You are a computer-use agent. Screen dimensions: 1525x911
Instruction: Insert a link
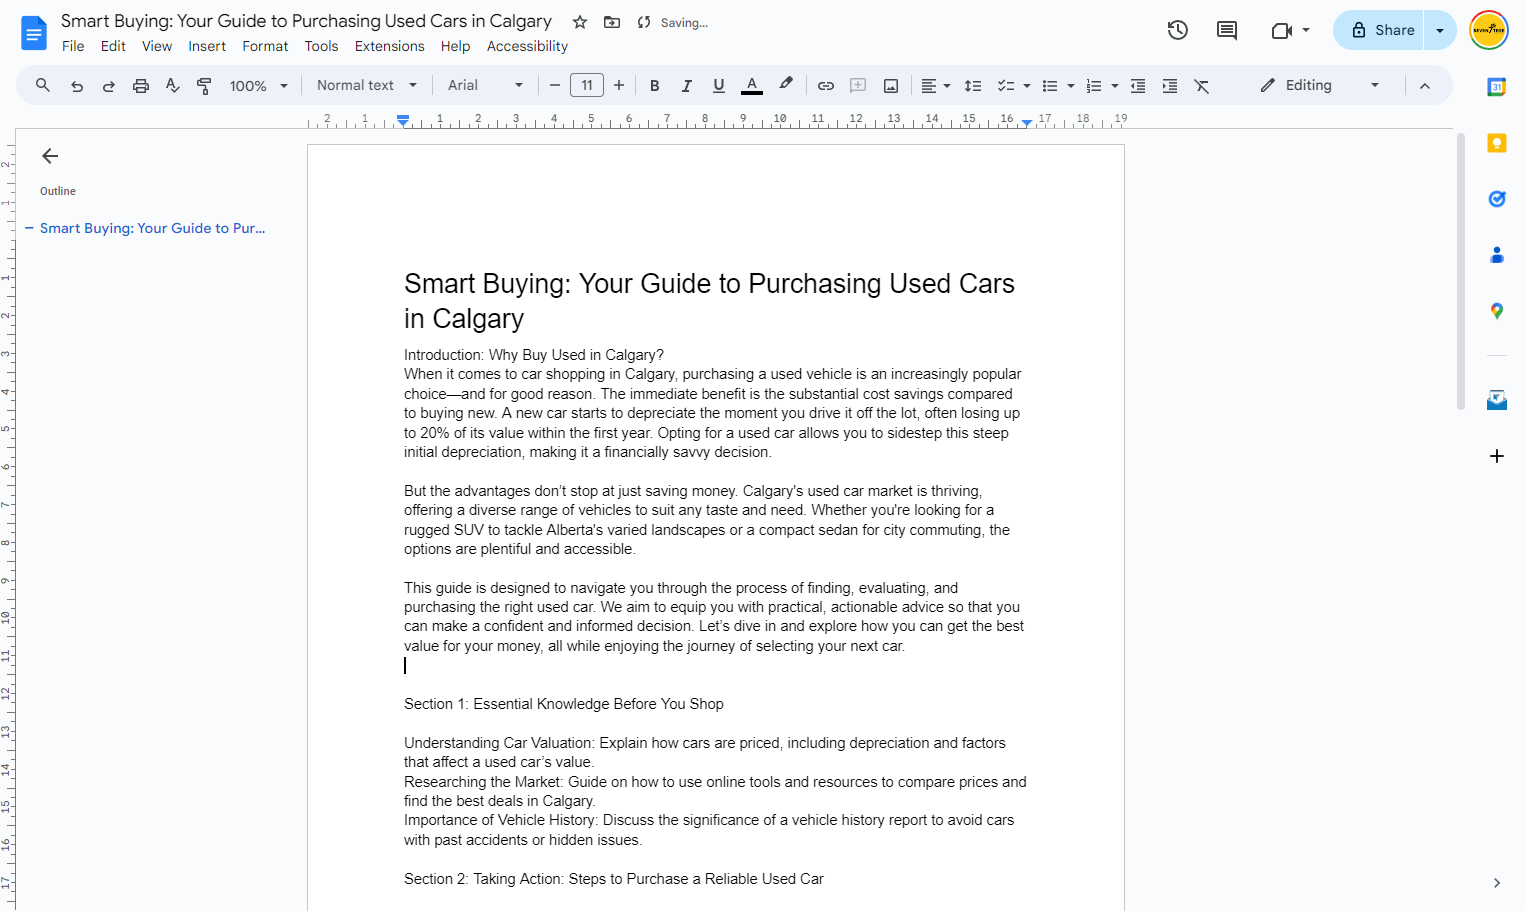click(826, 86)
